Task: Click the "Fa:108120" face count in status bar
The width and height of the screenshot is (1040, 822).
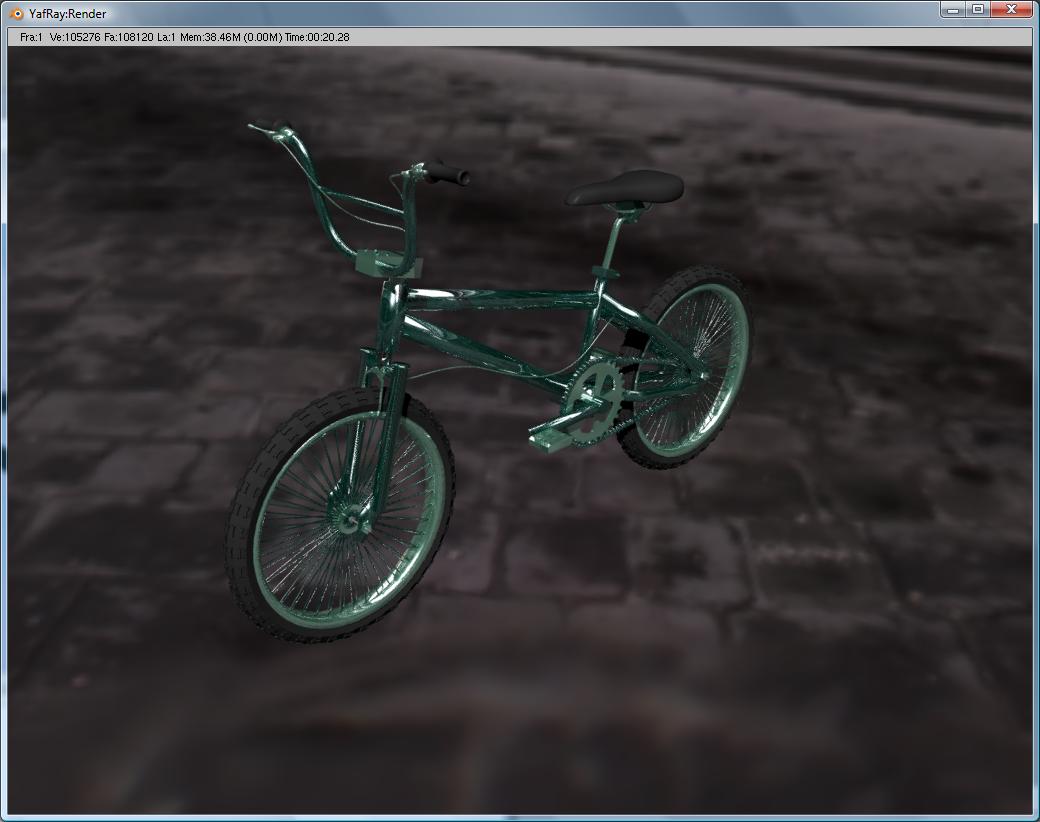Action: pos(129,37)
